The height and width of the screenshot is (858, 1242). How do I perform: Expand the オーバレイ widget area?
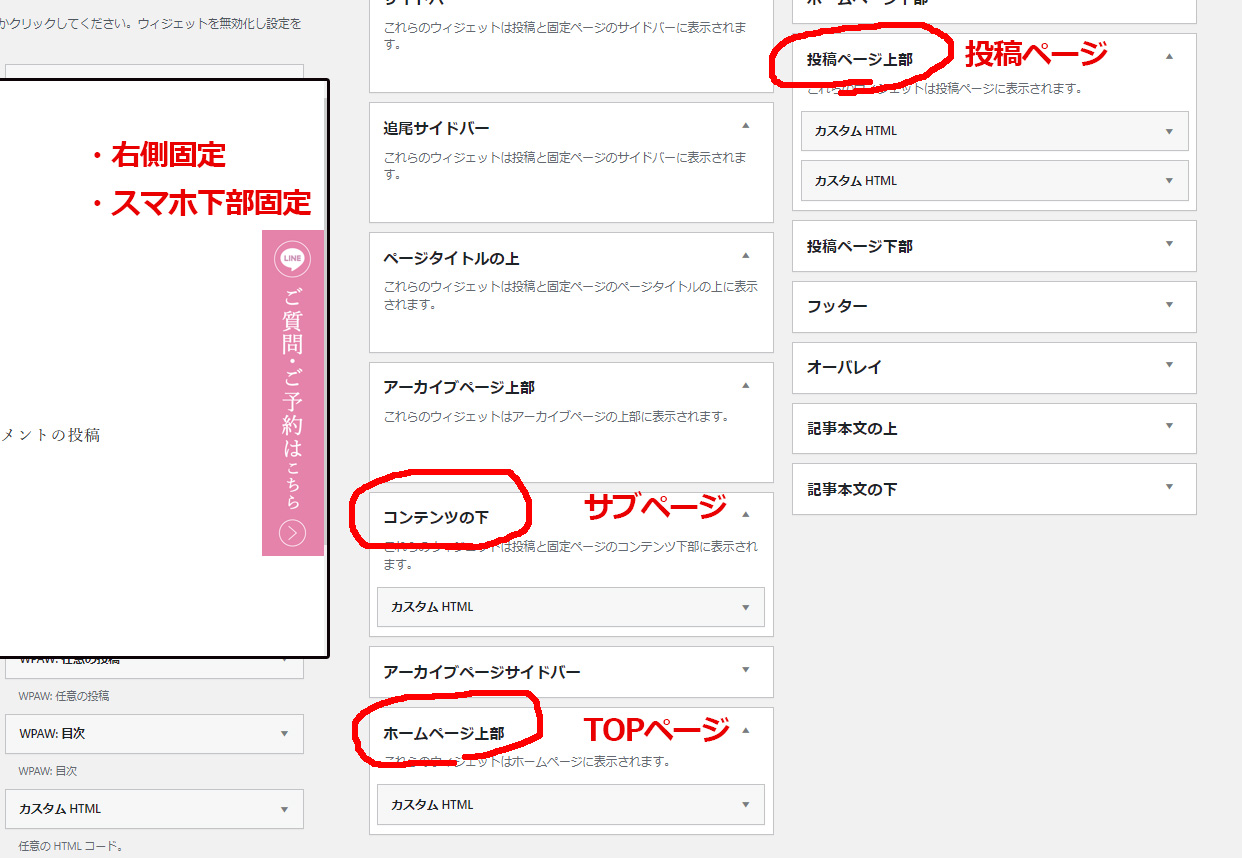pos(1168,366)
